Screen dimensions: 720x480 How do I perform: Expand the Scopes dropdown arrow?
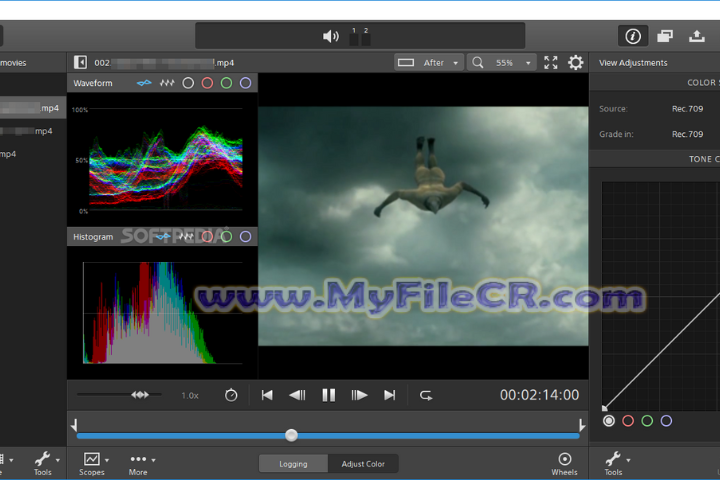(x=107, y=460)
